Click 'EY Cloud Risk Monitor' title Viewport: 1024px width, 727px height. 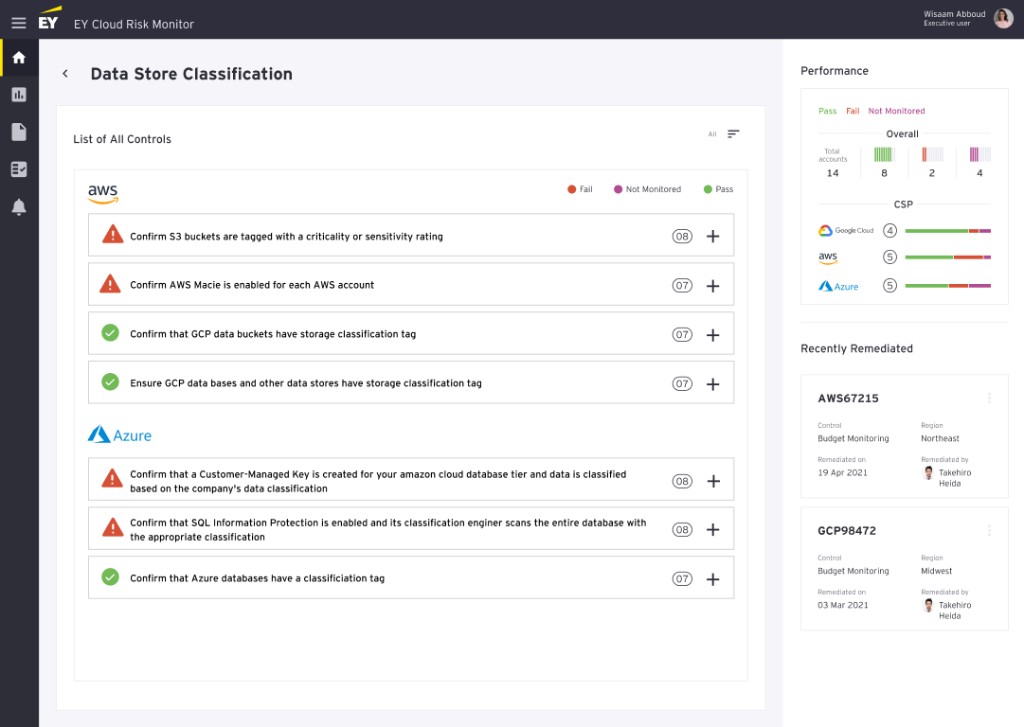pos(134,24)
